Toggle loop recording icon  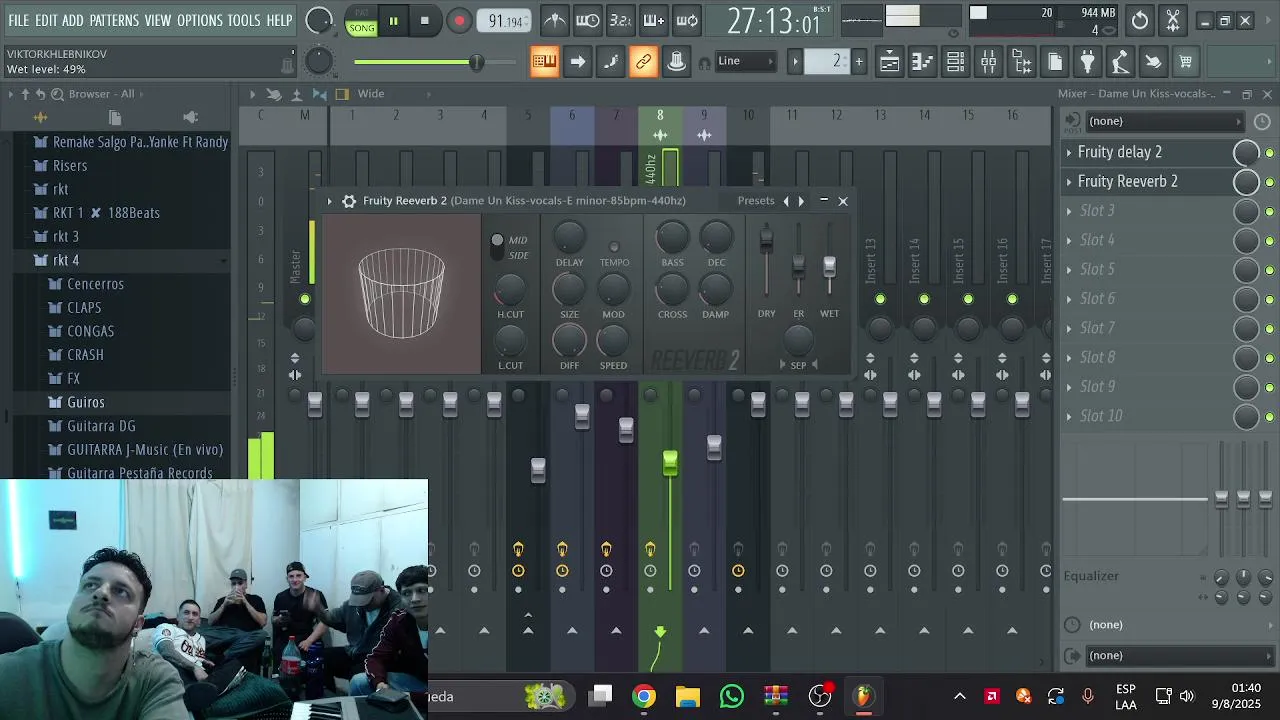687,20
